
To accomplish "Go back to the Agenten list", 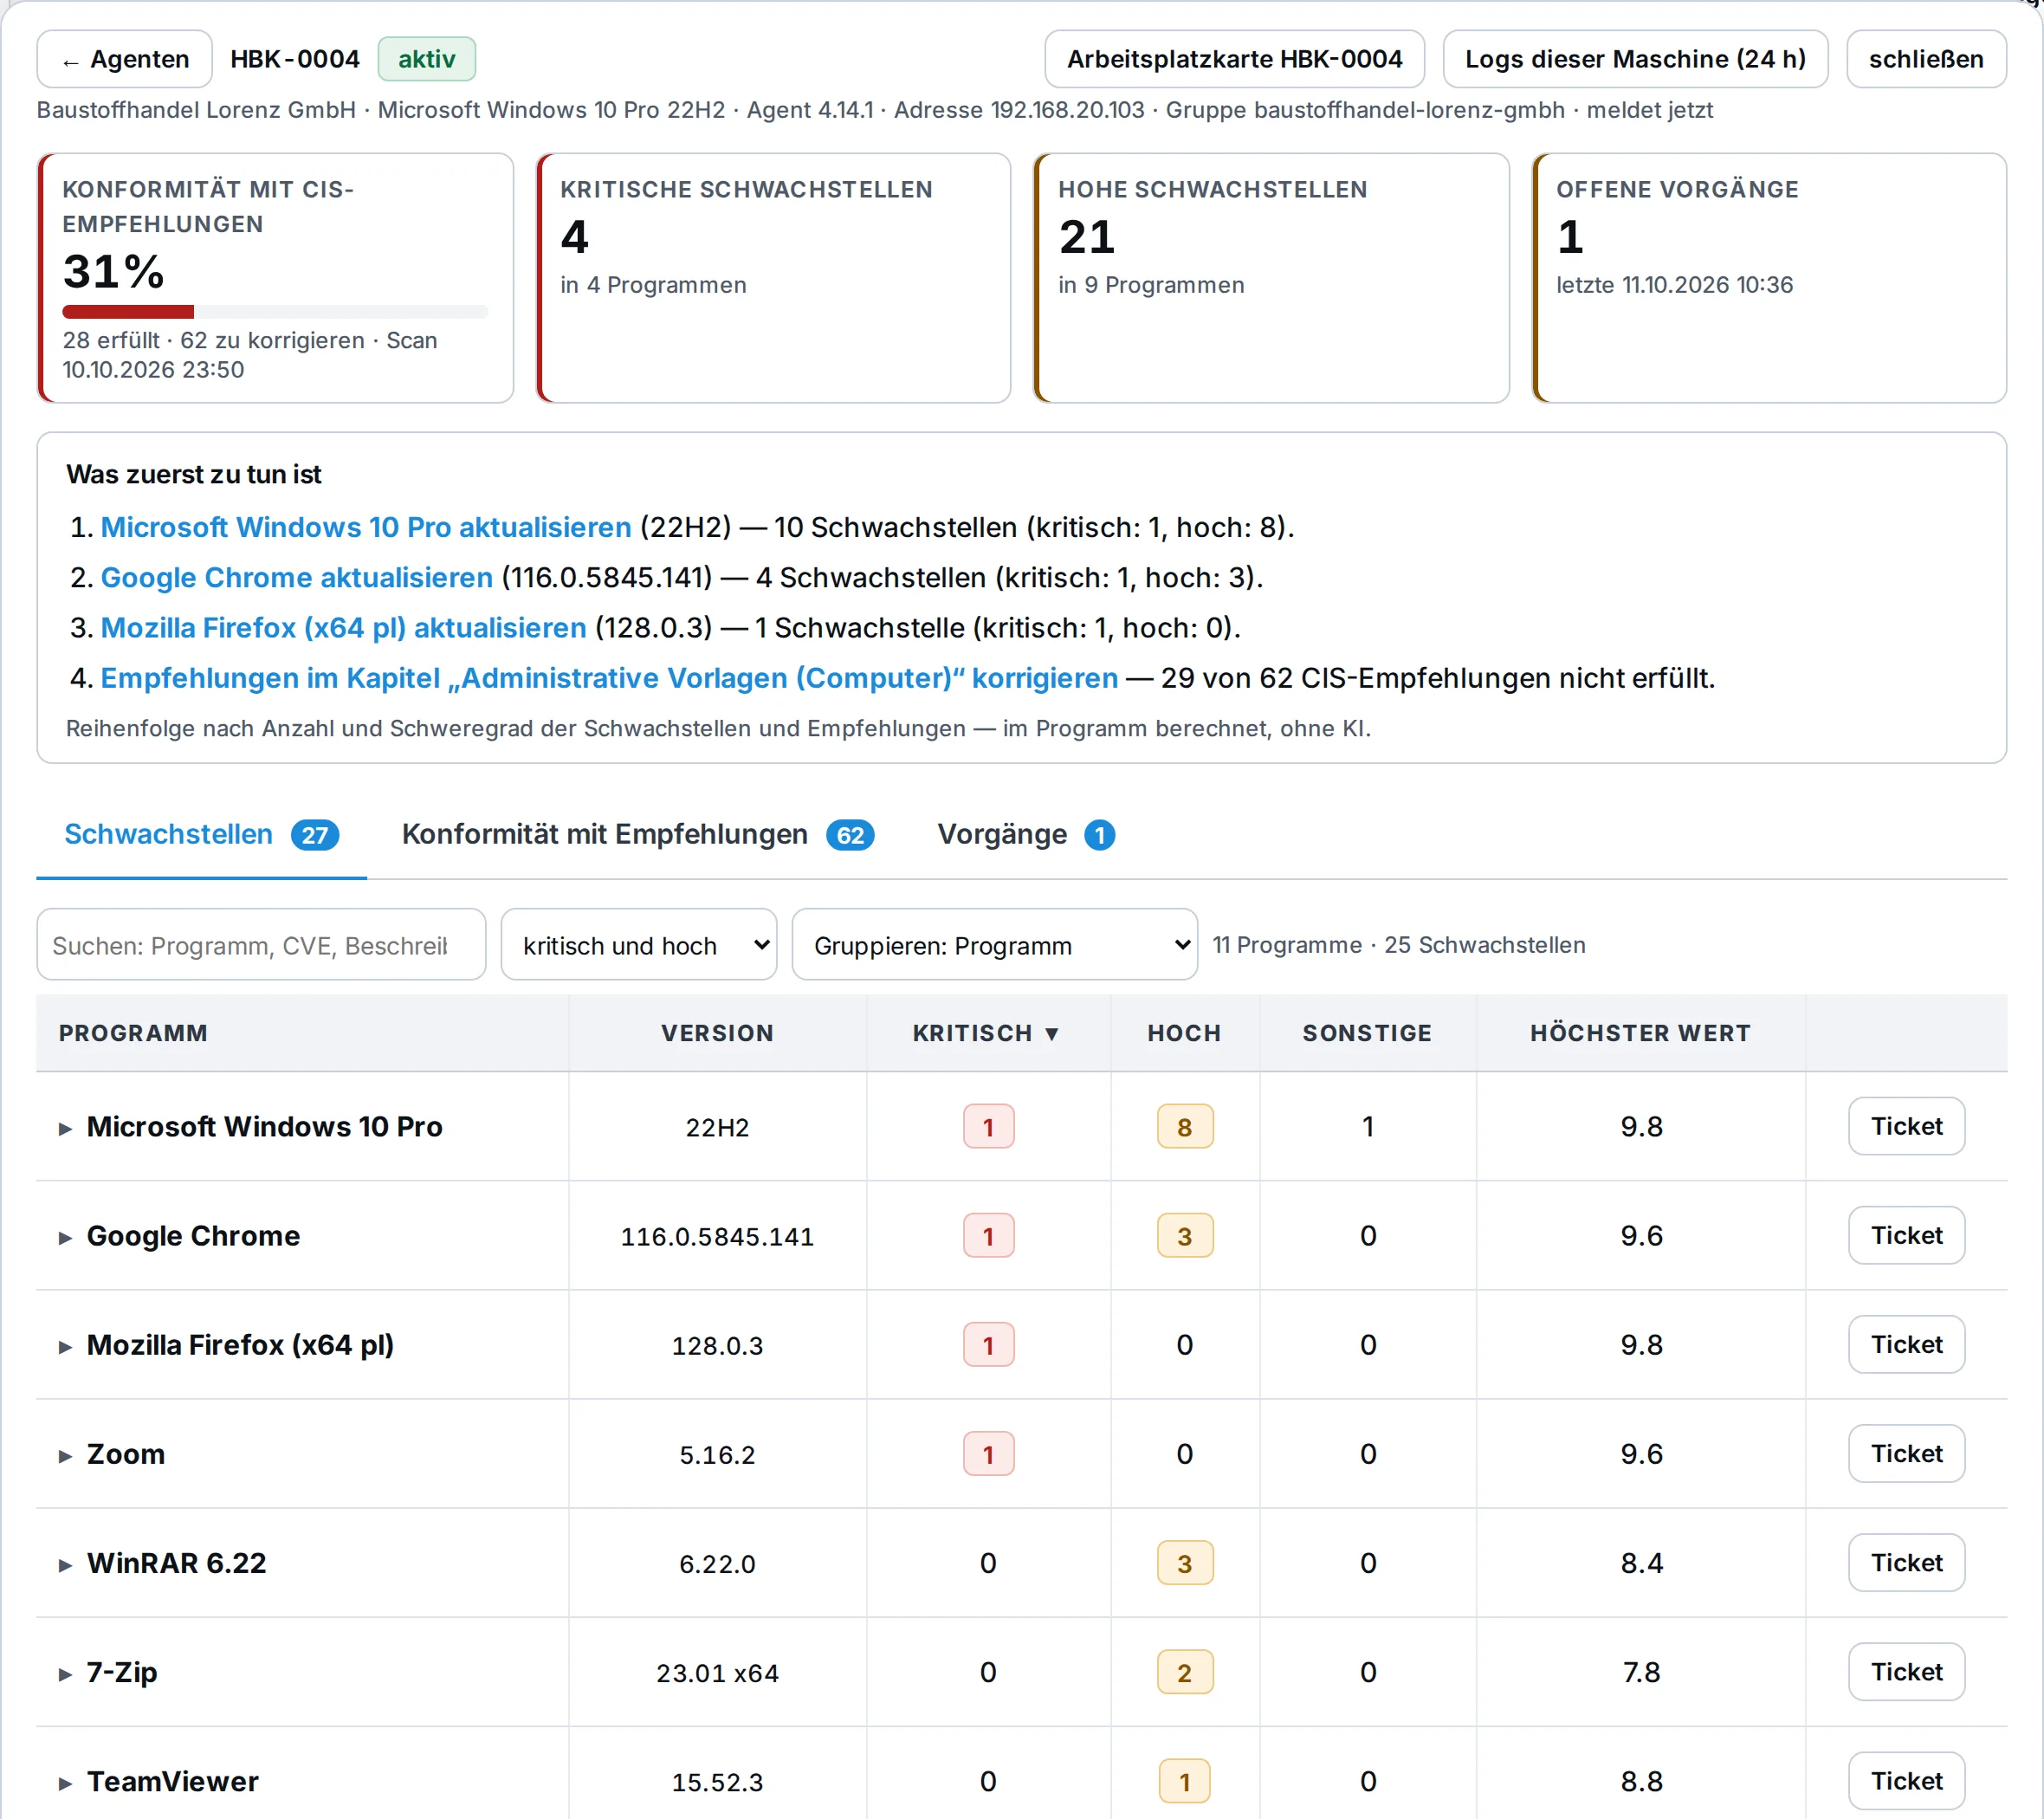I will (124, 59).
